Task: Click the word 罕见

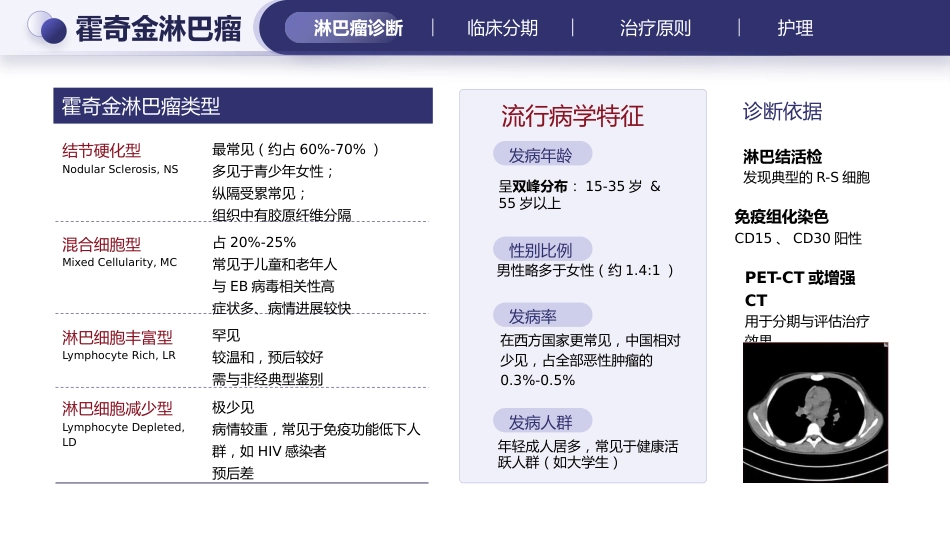Action: pos(226,335)
